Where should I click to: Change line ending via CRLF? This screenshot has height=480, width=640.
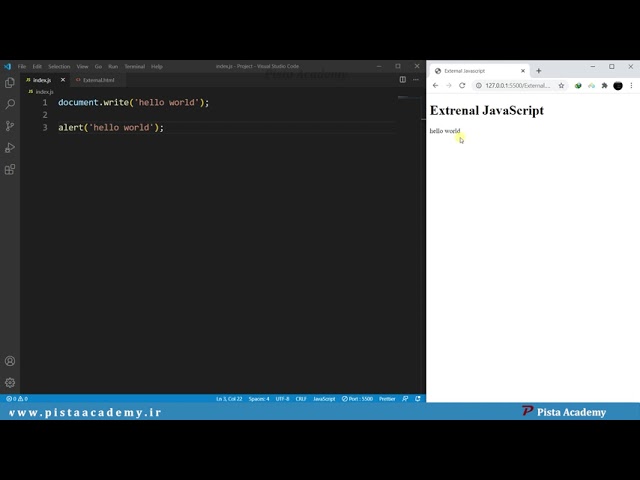[x=301, y=399]
